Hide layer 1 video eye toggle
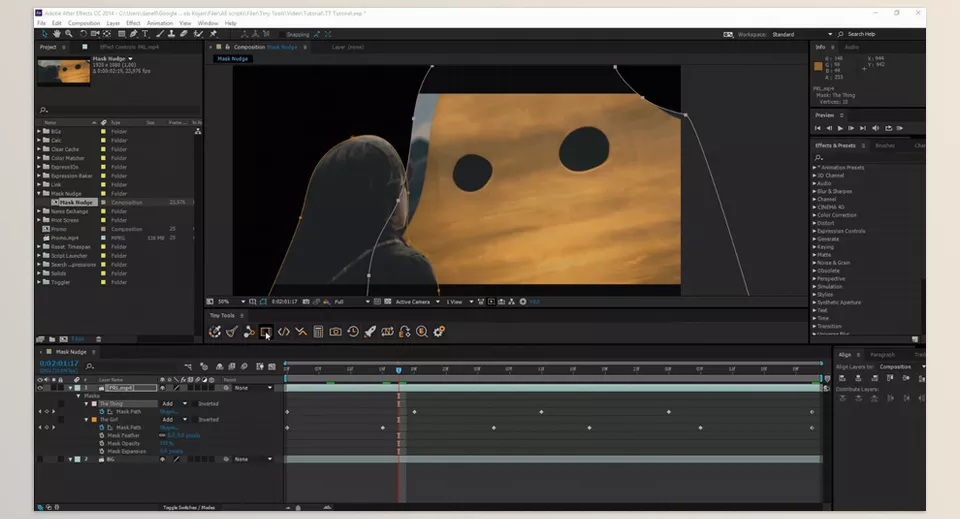The width and height of the screenshot is (960, 519). coord(40,388)
